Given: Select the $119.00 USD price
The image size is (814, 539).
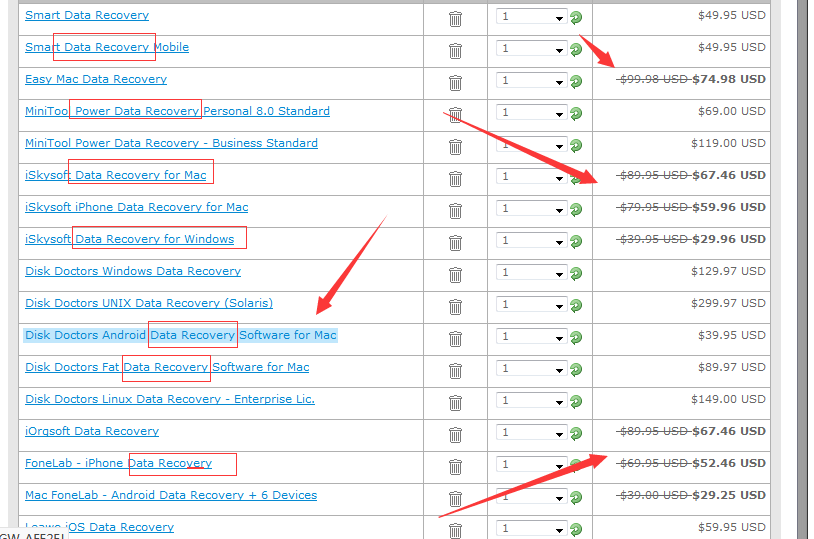Looking at the screenshot, I should pos(728,143).
